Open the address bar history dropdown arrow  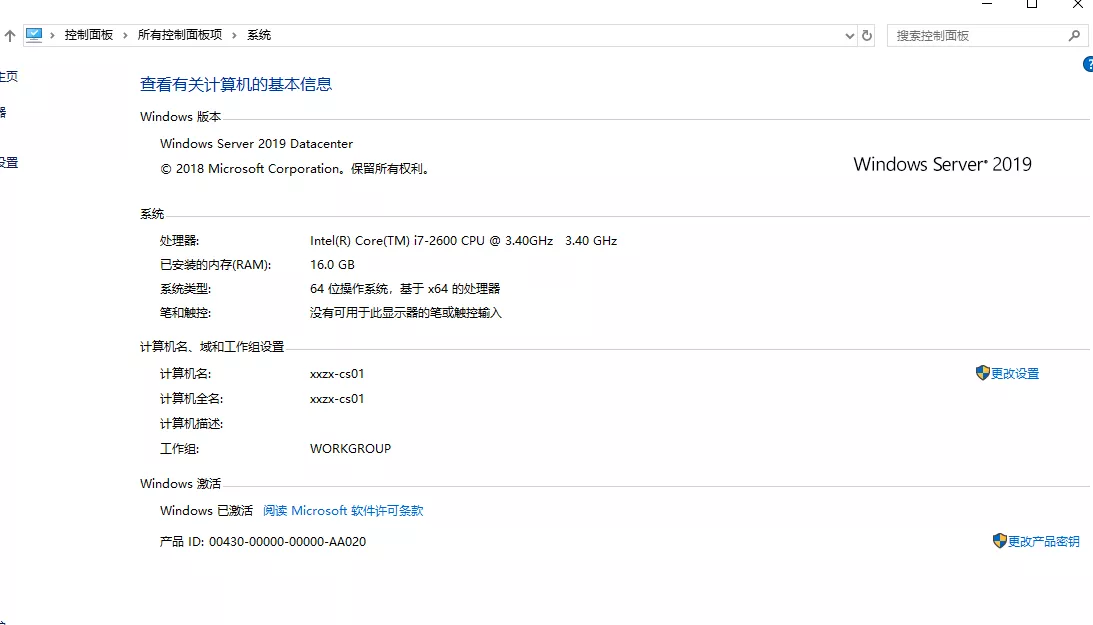(x=850, y=35)
